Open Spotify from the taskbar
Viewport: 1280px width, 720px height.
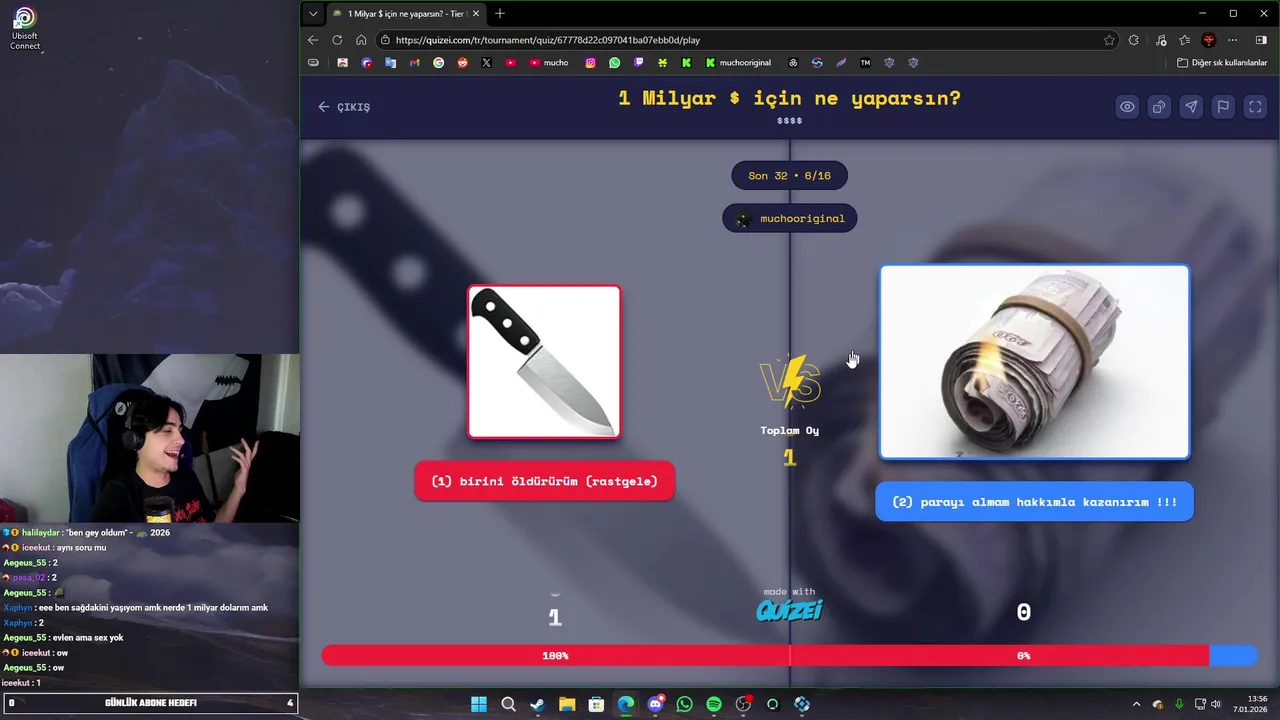(714, 704)
